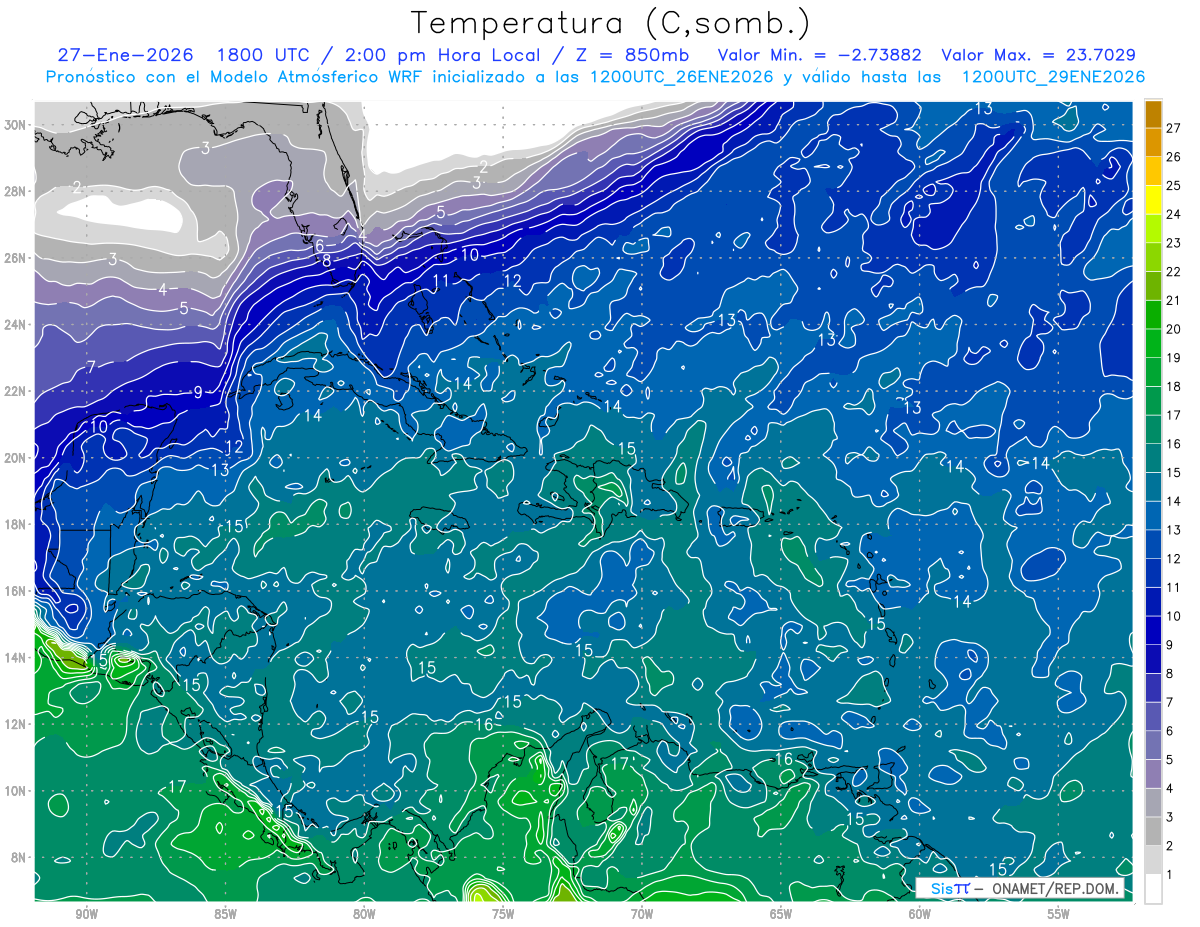
Task: Click the '75W' longitude axis label
Action: tap(503, 913)
